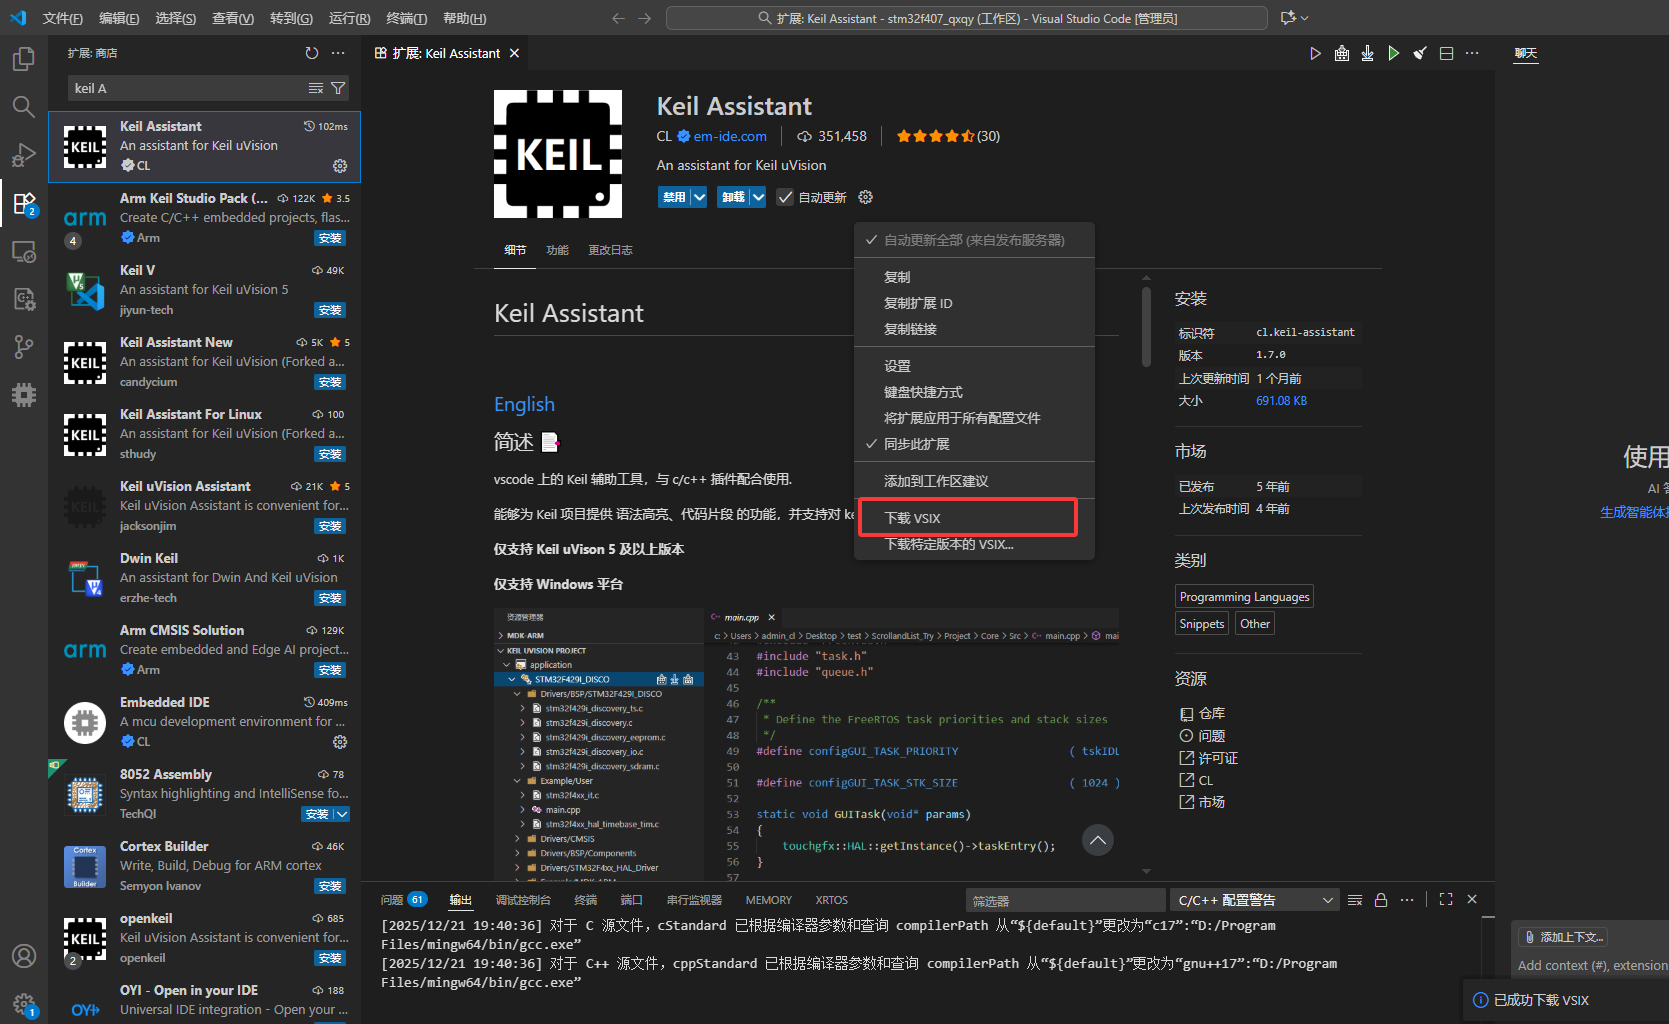Image resolution: width=1669 pixels, height=1024 pixels.
Task: Switch to the Terminal tab in the panel
Action: 586,900
